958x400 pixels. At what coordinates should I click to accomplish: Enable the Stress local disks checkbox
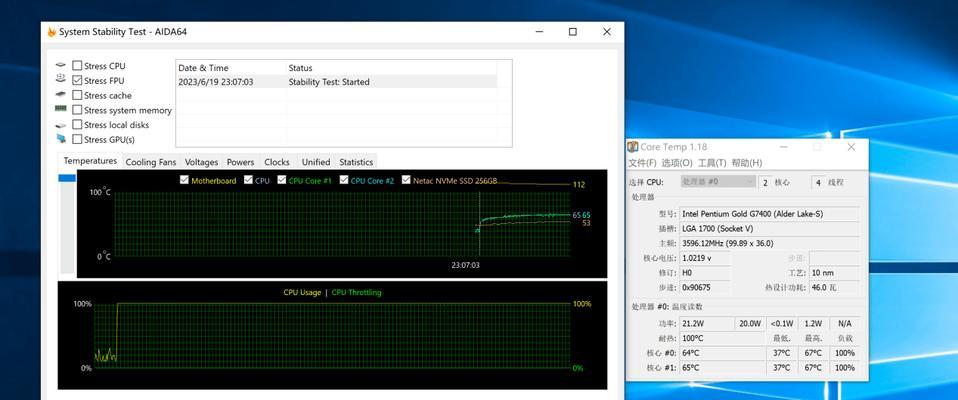pyautogui.click(x=77, y=125)
